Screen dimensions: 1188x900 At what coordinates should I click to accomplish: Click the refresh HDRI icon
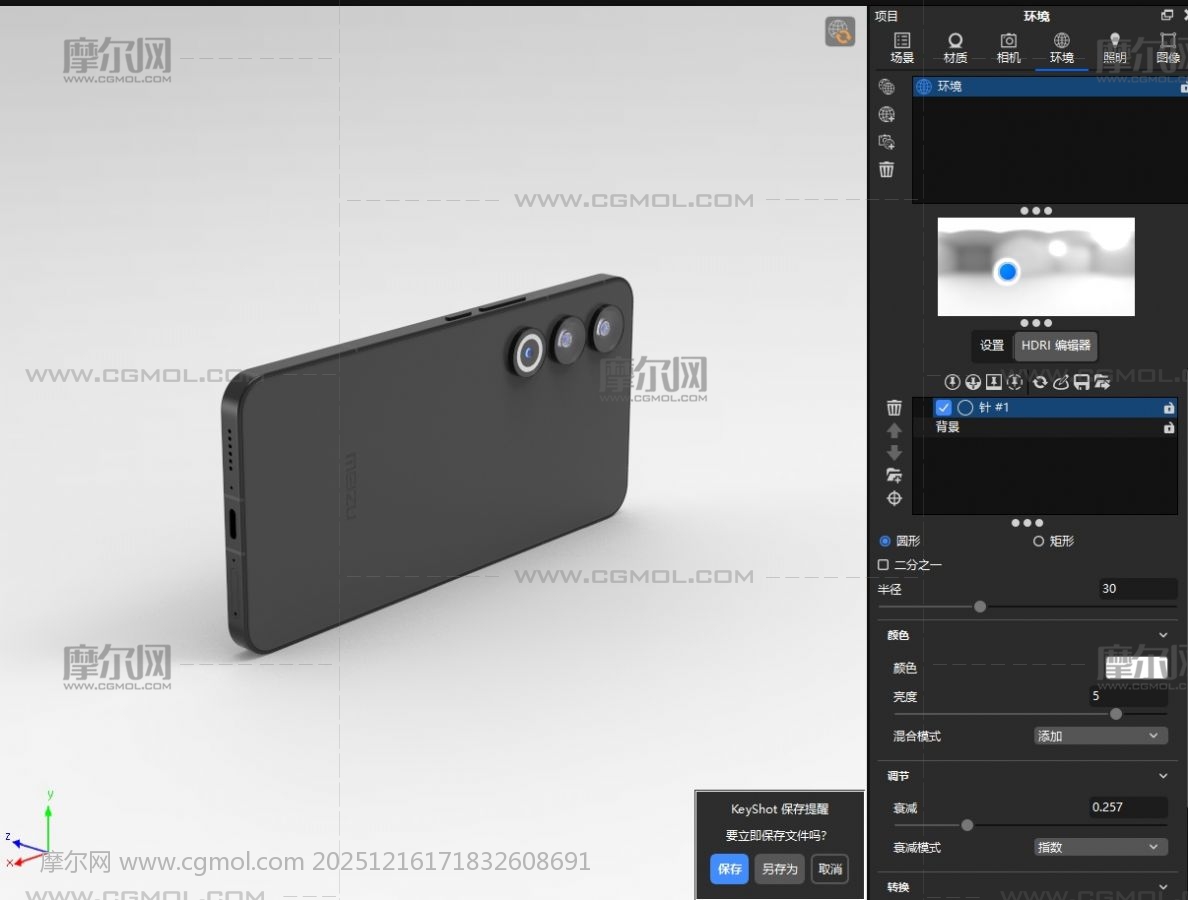tap(1040, 382)
